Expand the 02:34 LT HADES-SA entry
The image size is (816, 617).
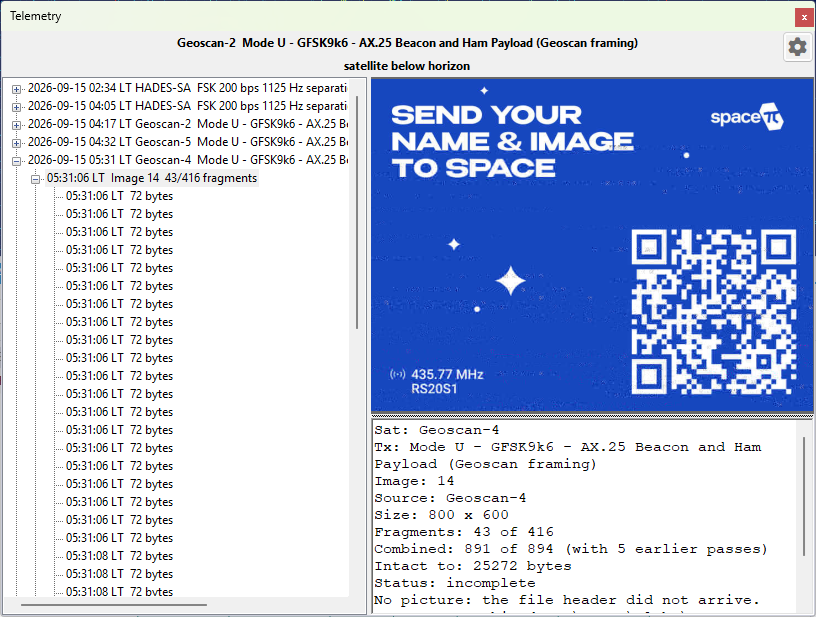tap(17, 89)
